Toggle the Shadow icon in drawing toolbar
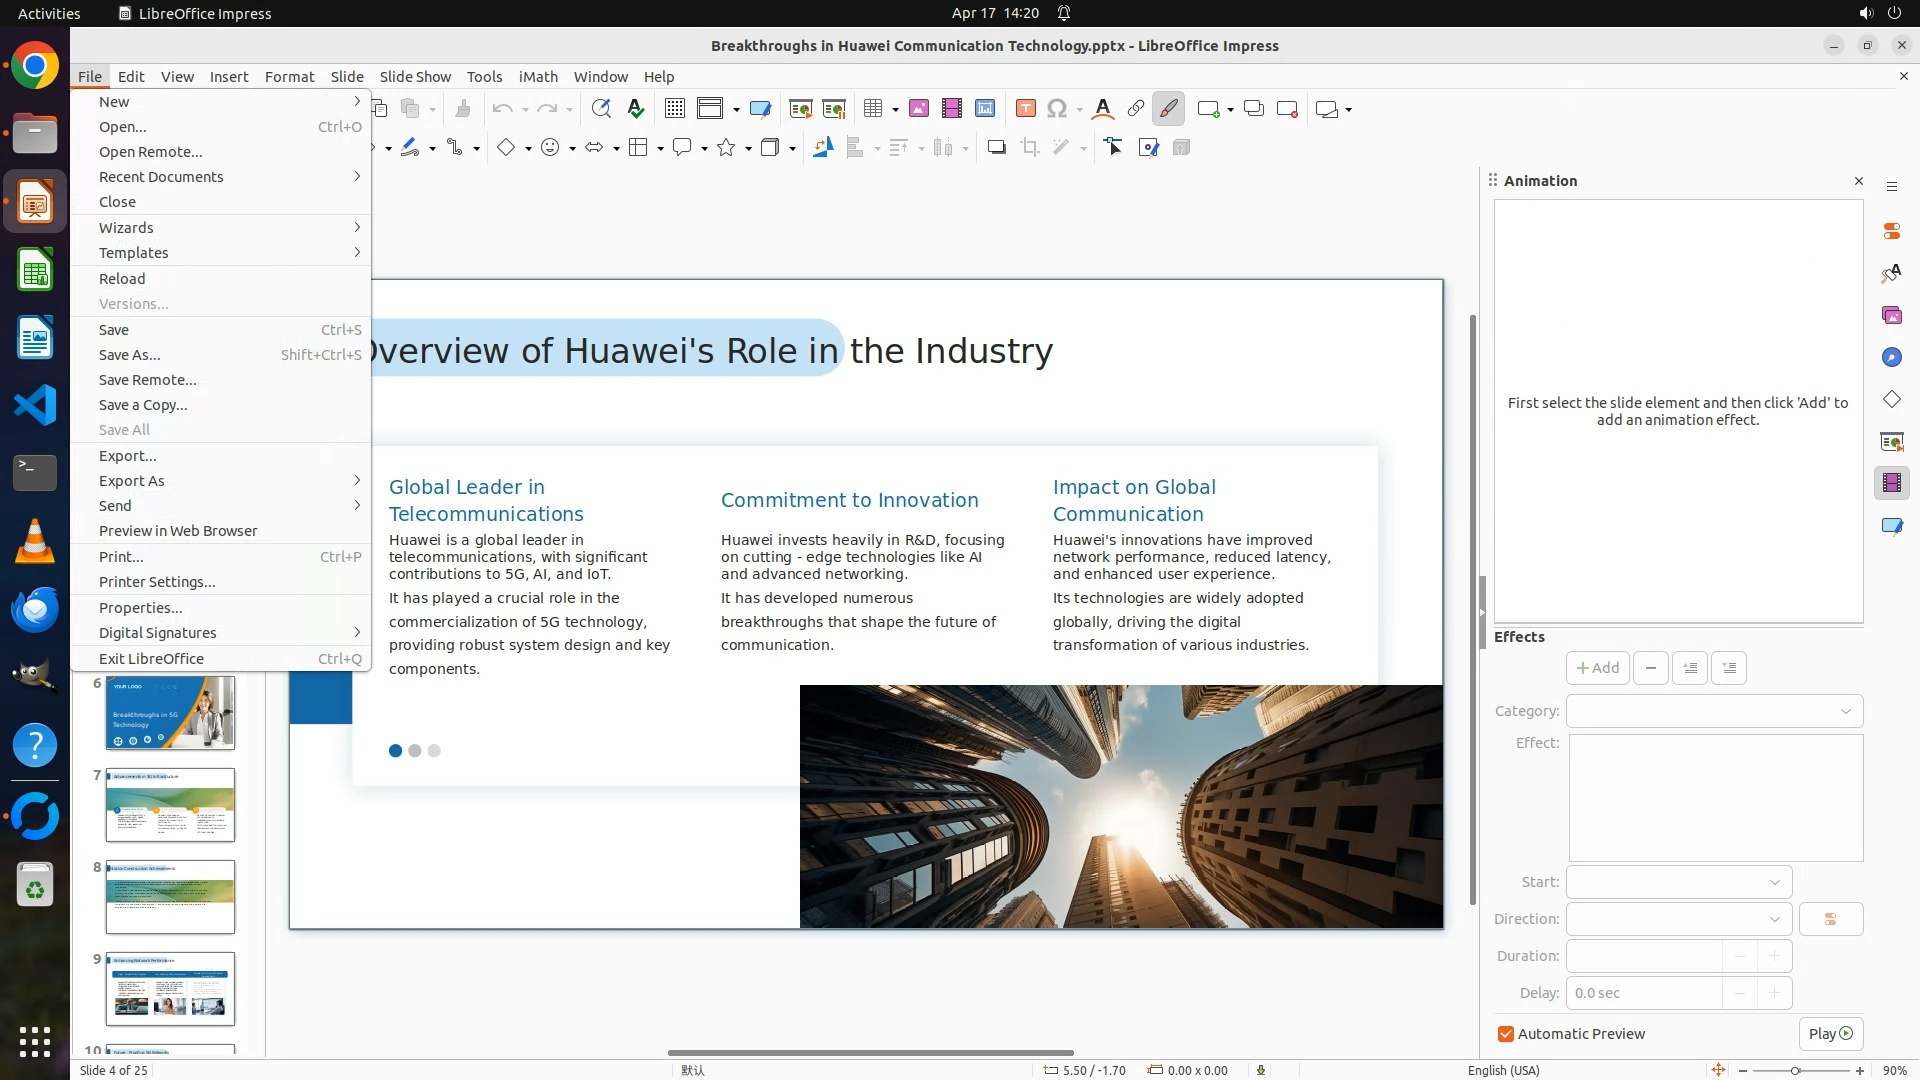Viewport: 1920px width, 1080px height. coord(996,148)
